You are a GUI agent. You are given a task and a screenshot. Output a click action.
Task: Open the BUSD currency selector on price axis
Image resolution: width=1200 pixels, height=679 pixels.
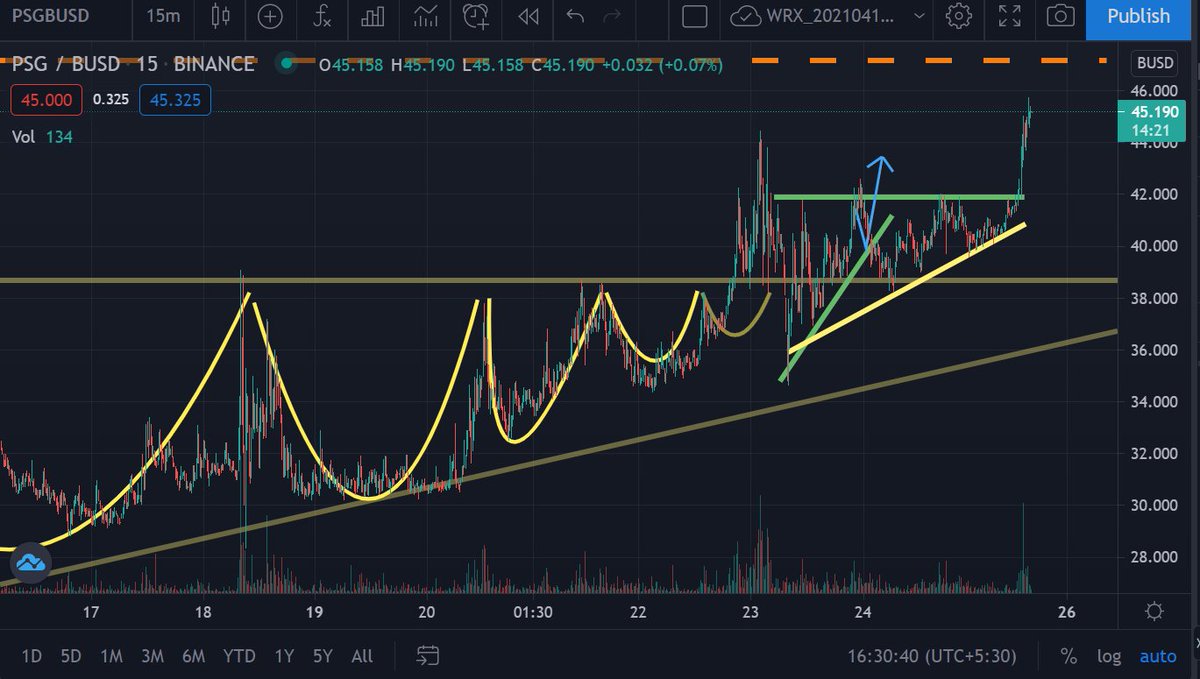point(1154,64)
